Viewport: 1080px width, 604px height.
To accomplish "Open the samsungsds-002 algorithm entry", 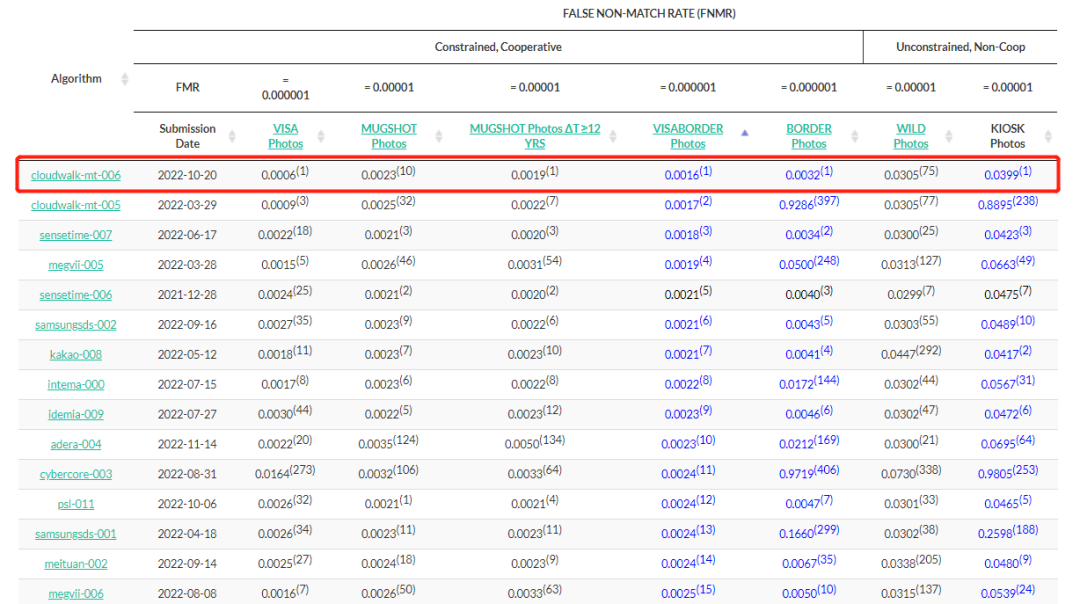I will pos(76,325).
